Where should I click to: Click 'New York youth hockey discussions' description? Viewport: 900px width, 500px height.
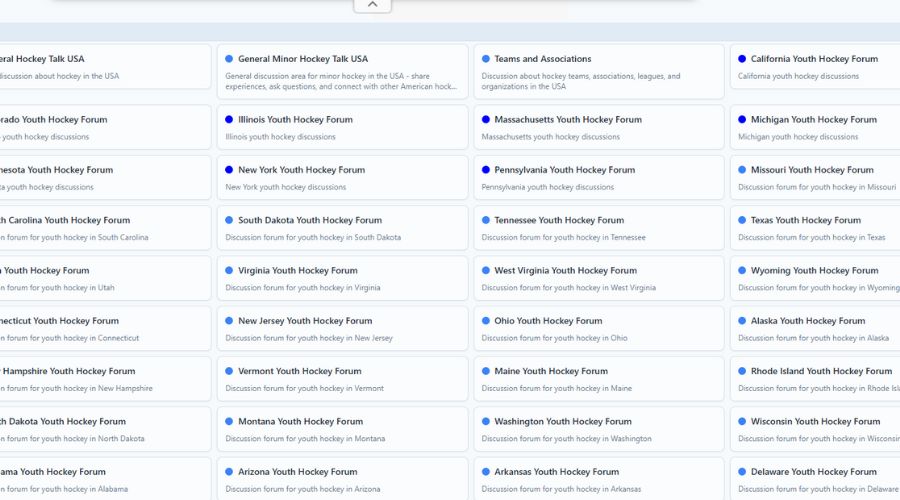tap(286, 187)
